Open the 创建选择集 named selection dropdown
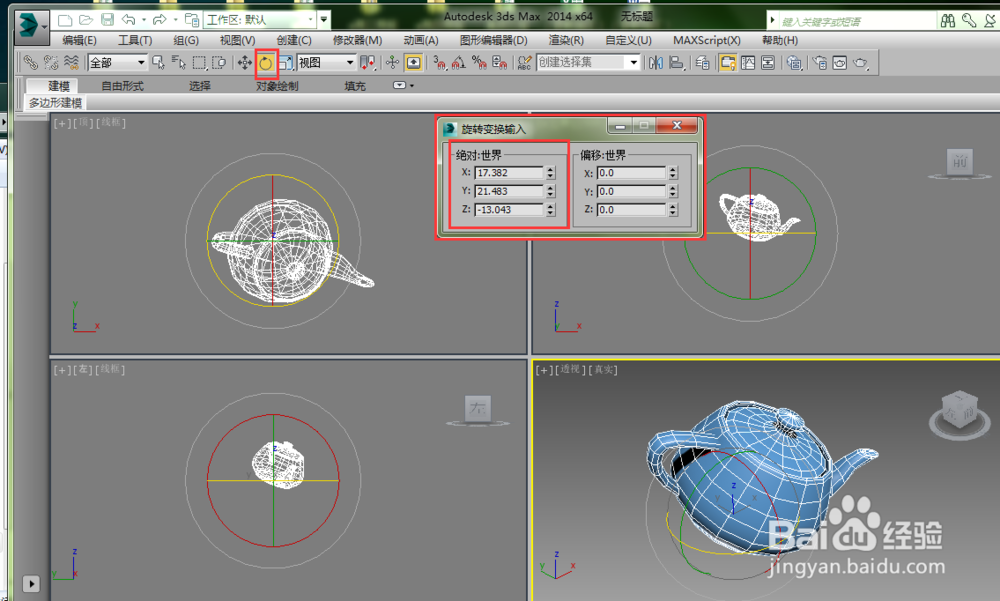 point(588,63)
